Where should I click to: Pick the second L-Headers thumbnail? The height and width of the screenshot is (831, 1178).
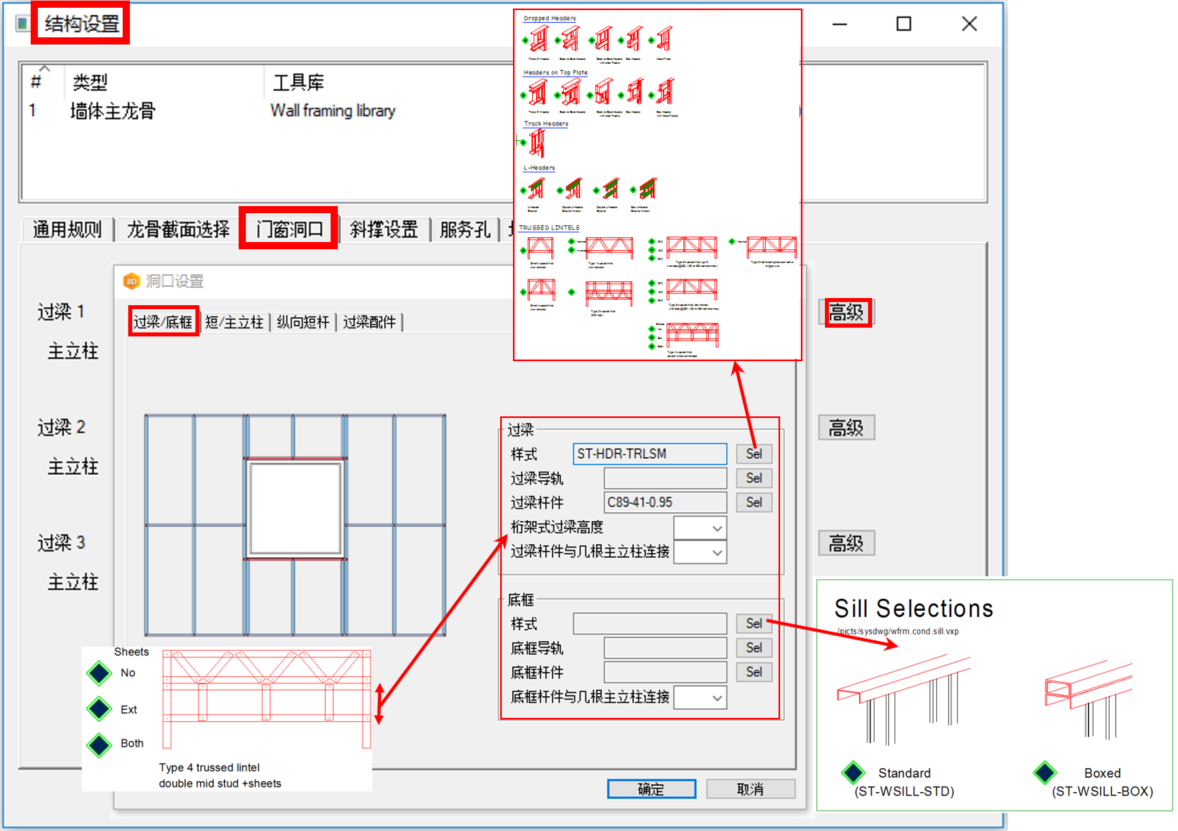573,189
